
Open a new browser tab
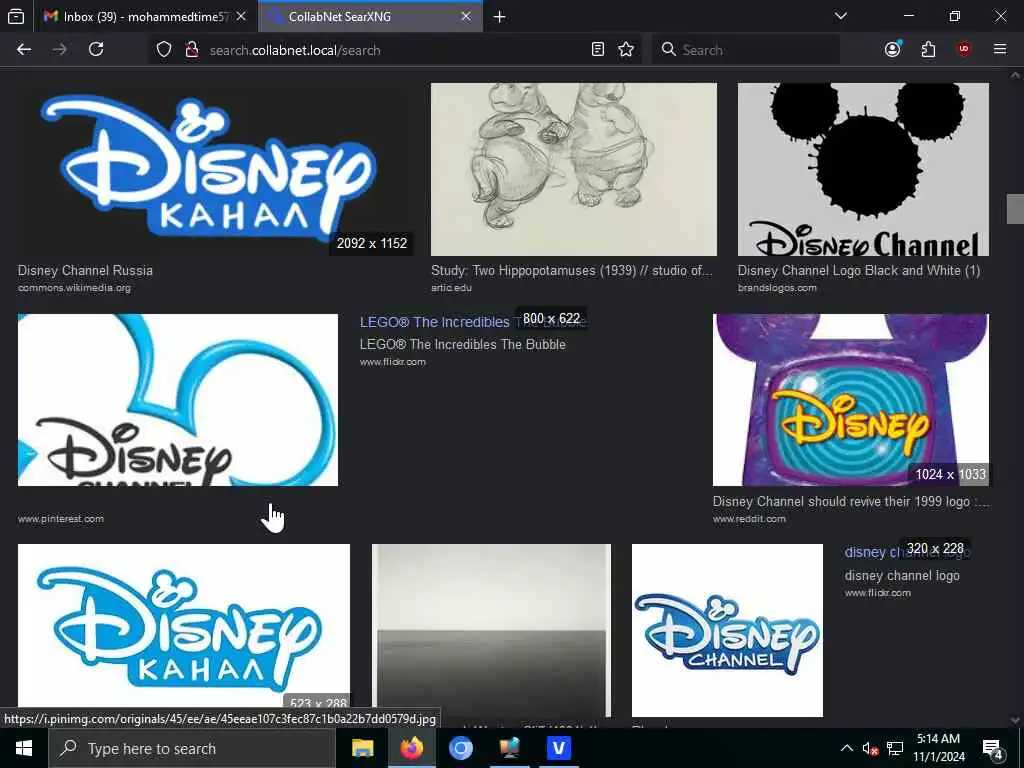pyautogui.click(x=500, y=17)
